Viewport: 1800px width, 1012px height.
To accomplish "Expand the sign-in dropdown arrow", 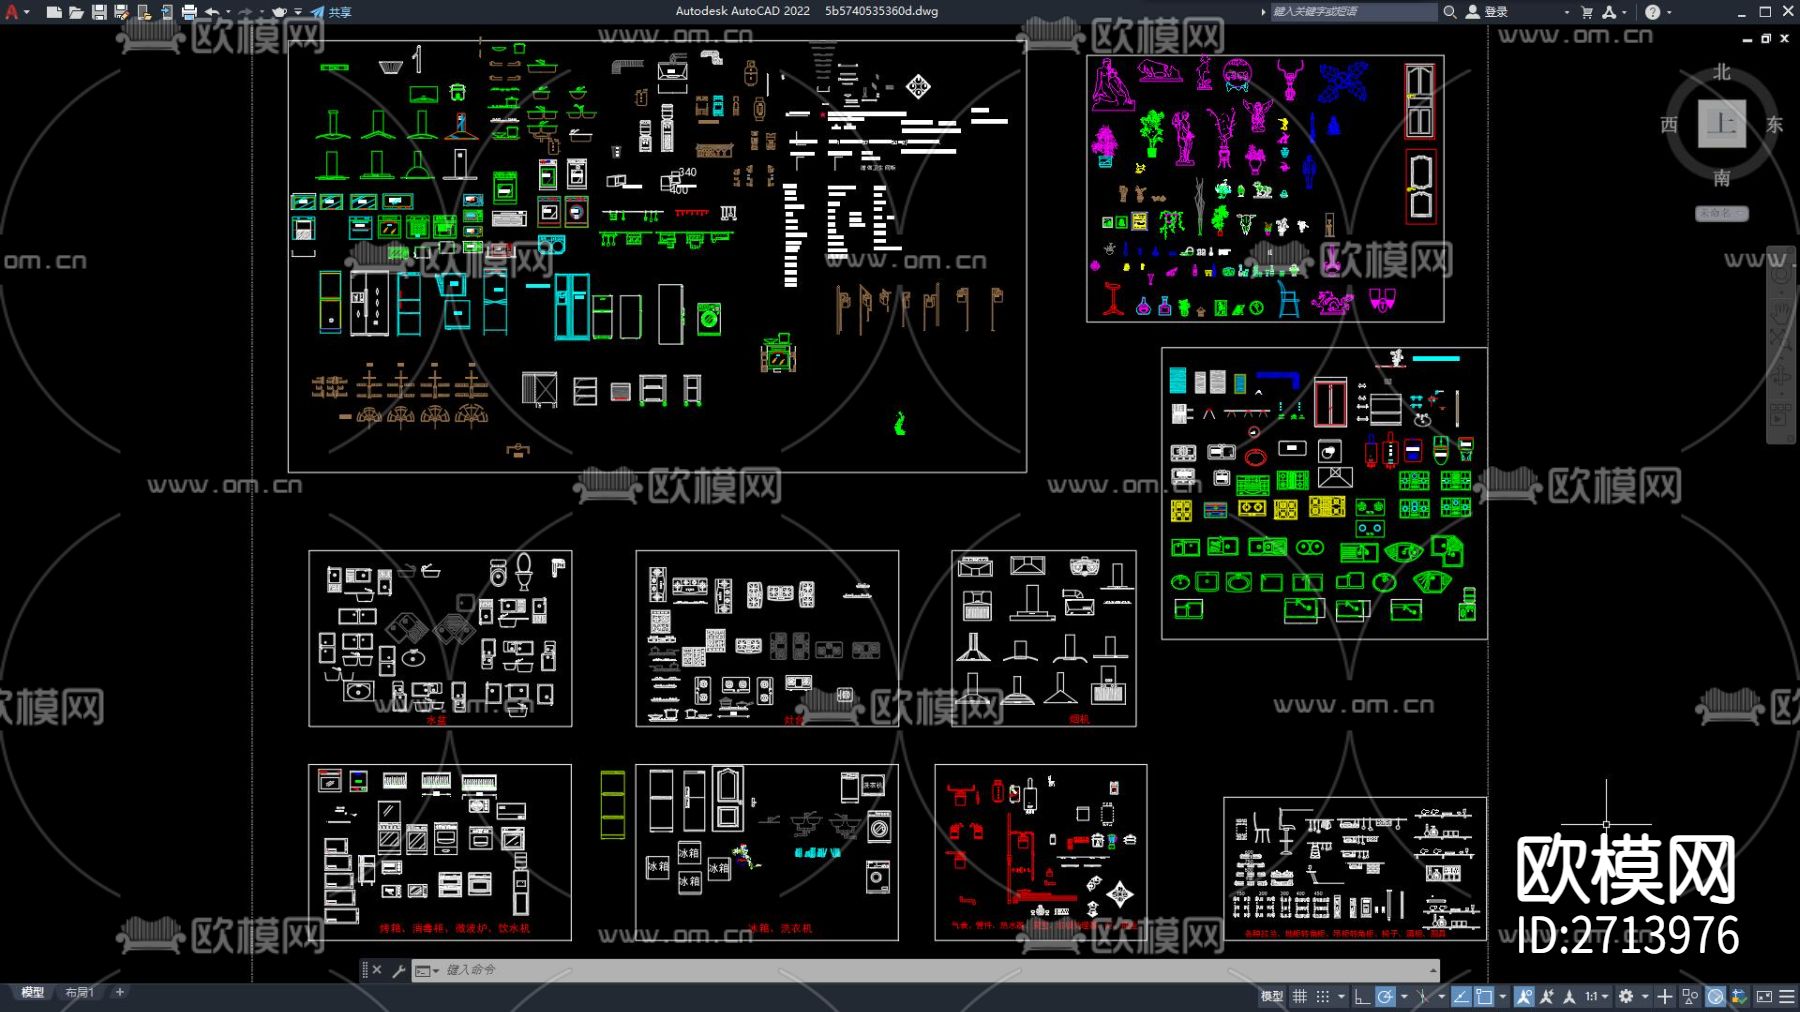I will (1566, 12).
